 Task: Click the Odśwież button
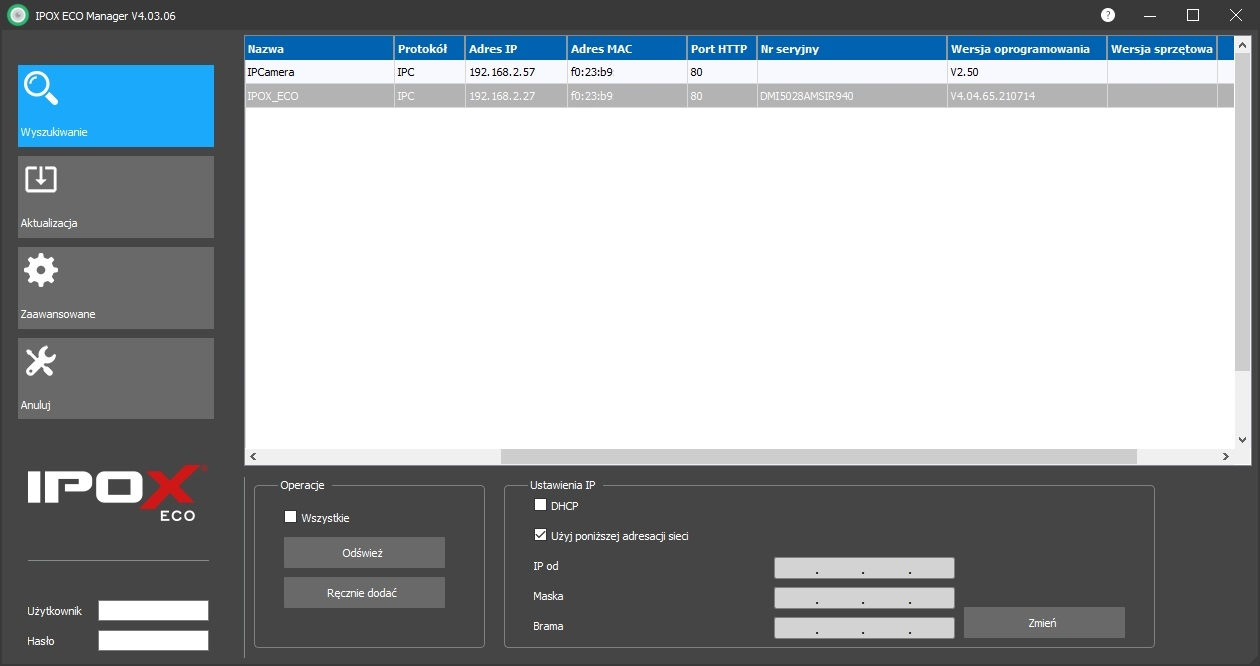[364, 552]
